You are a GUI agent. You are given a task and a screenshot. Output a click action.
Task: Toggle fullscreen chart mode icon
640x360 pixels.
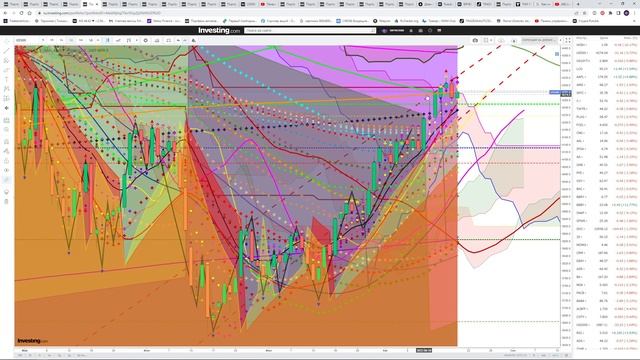(568, 40)
